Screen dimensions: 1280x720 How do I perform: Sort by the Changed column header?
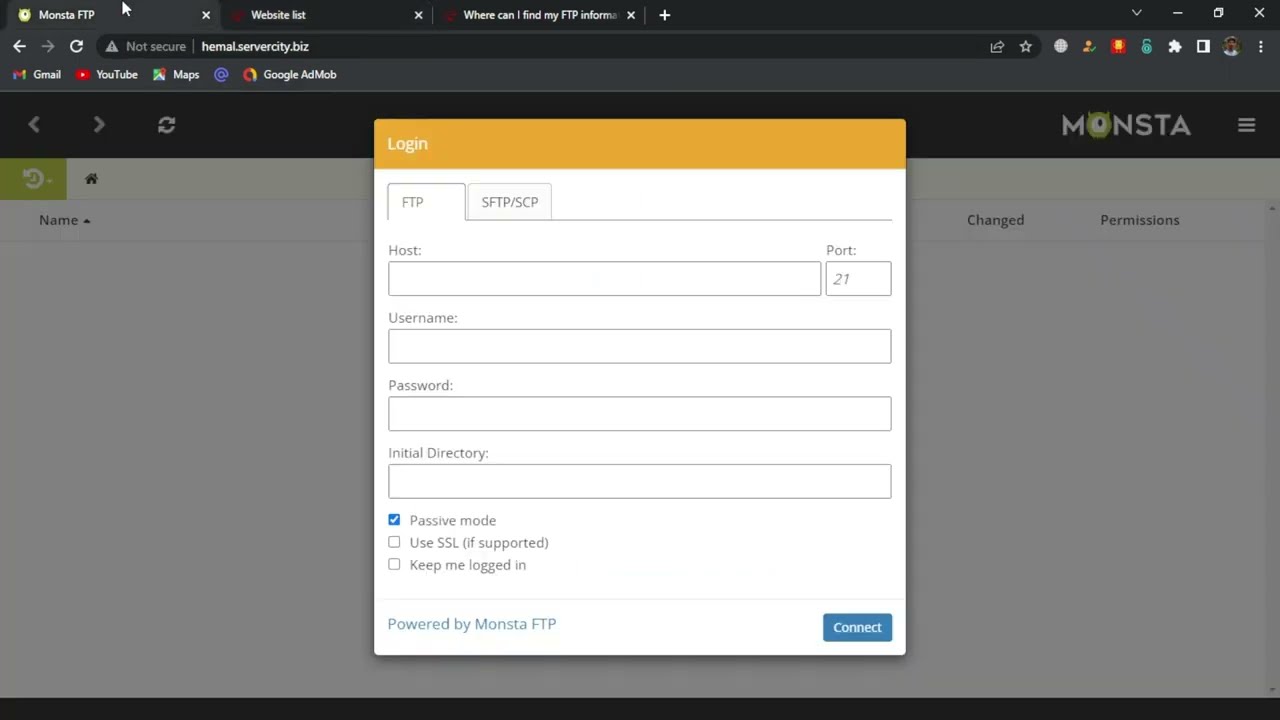tap(995, 220)
